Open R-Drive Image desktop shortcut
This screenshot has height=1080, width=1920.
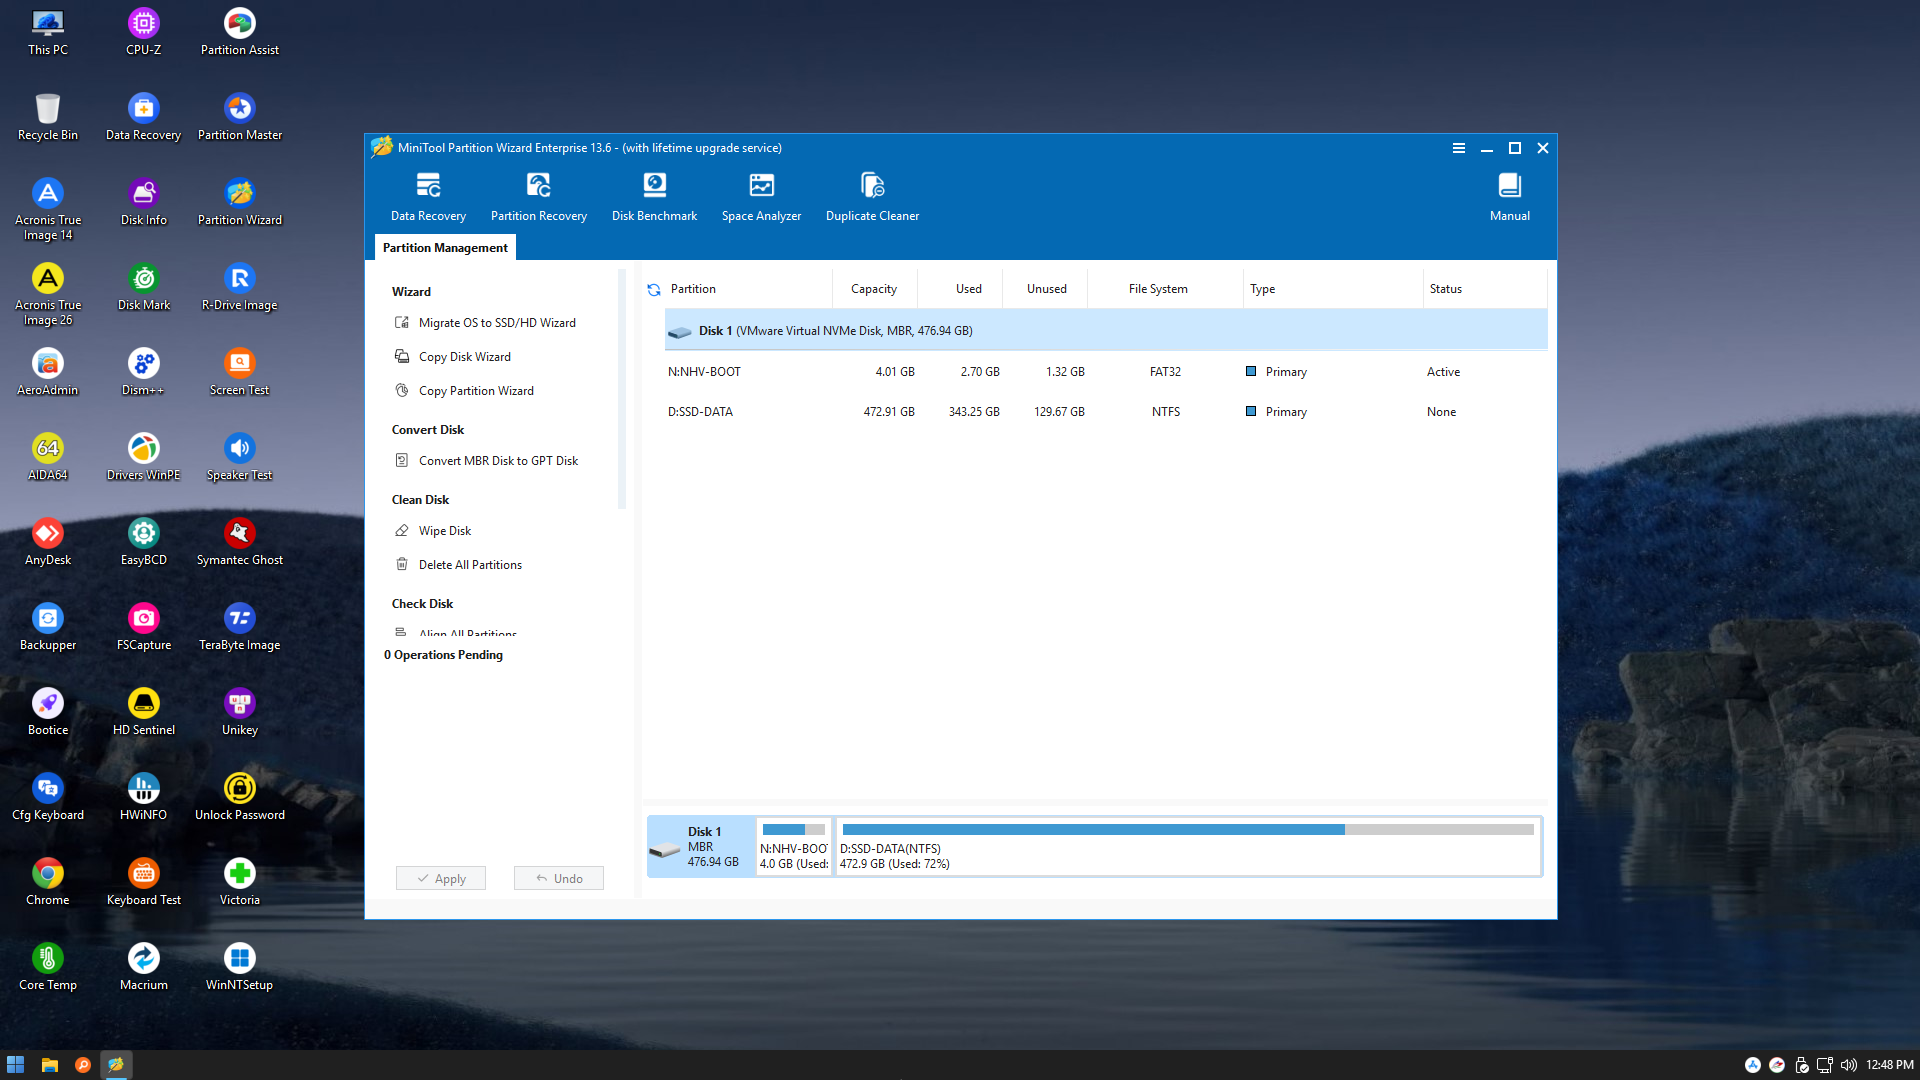pyautogui.click(x=240, y=287)
